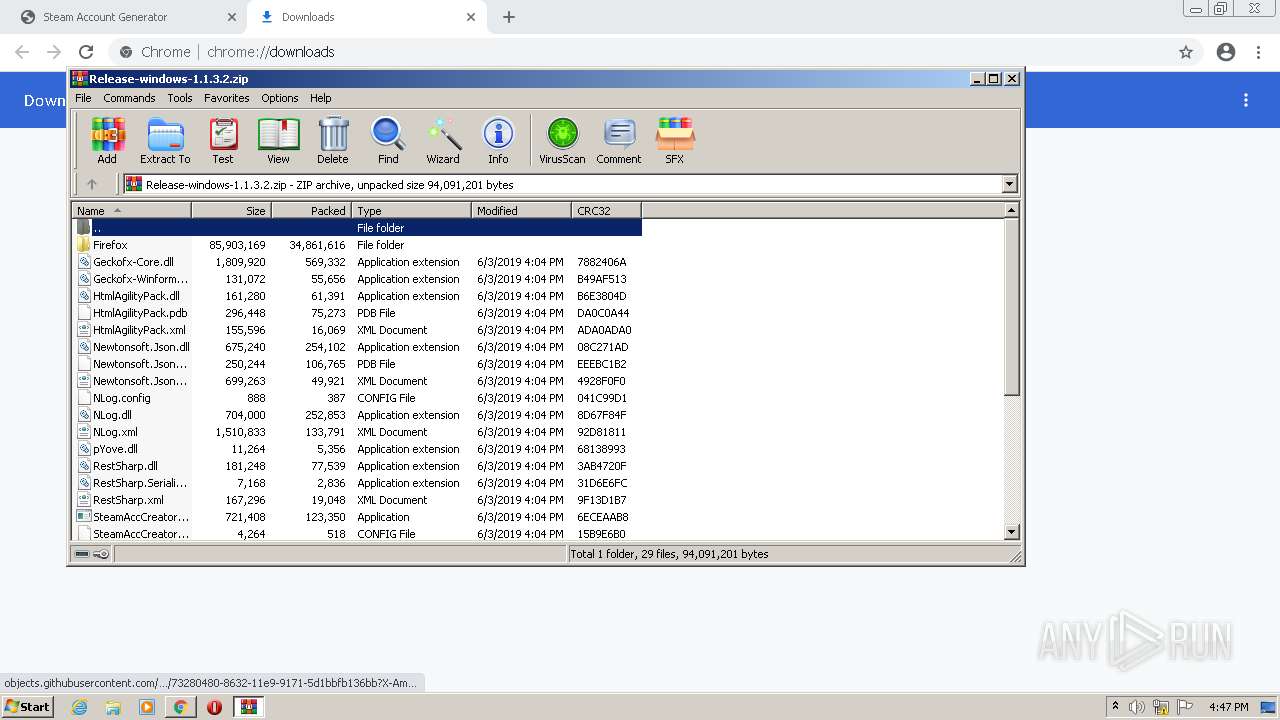The height and width of the screenshot is (720, 1280).
Task: Show archive Info
Action: 498,141
